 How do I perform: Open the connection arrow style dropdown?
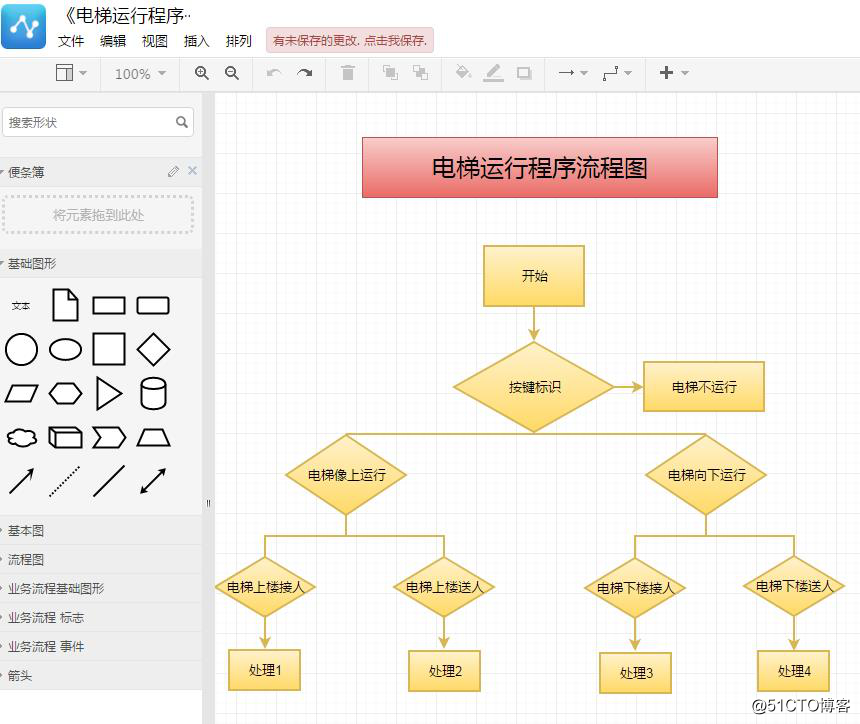tap(573, 73)
